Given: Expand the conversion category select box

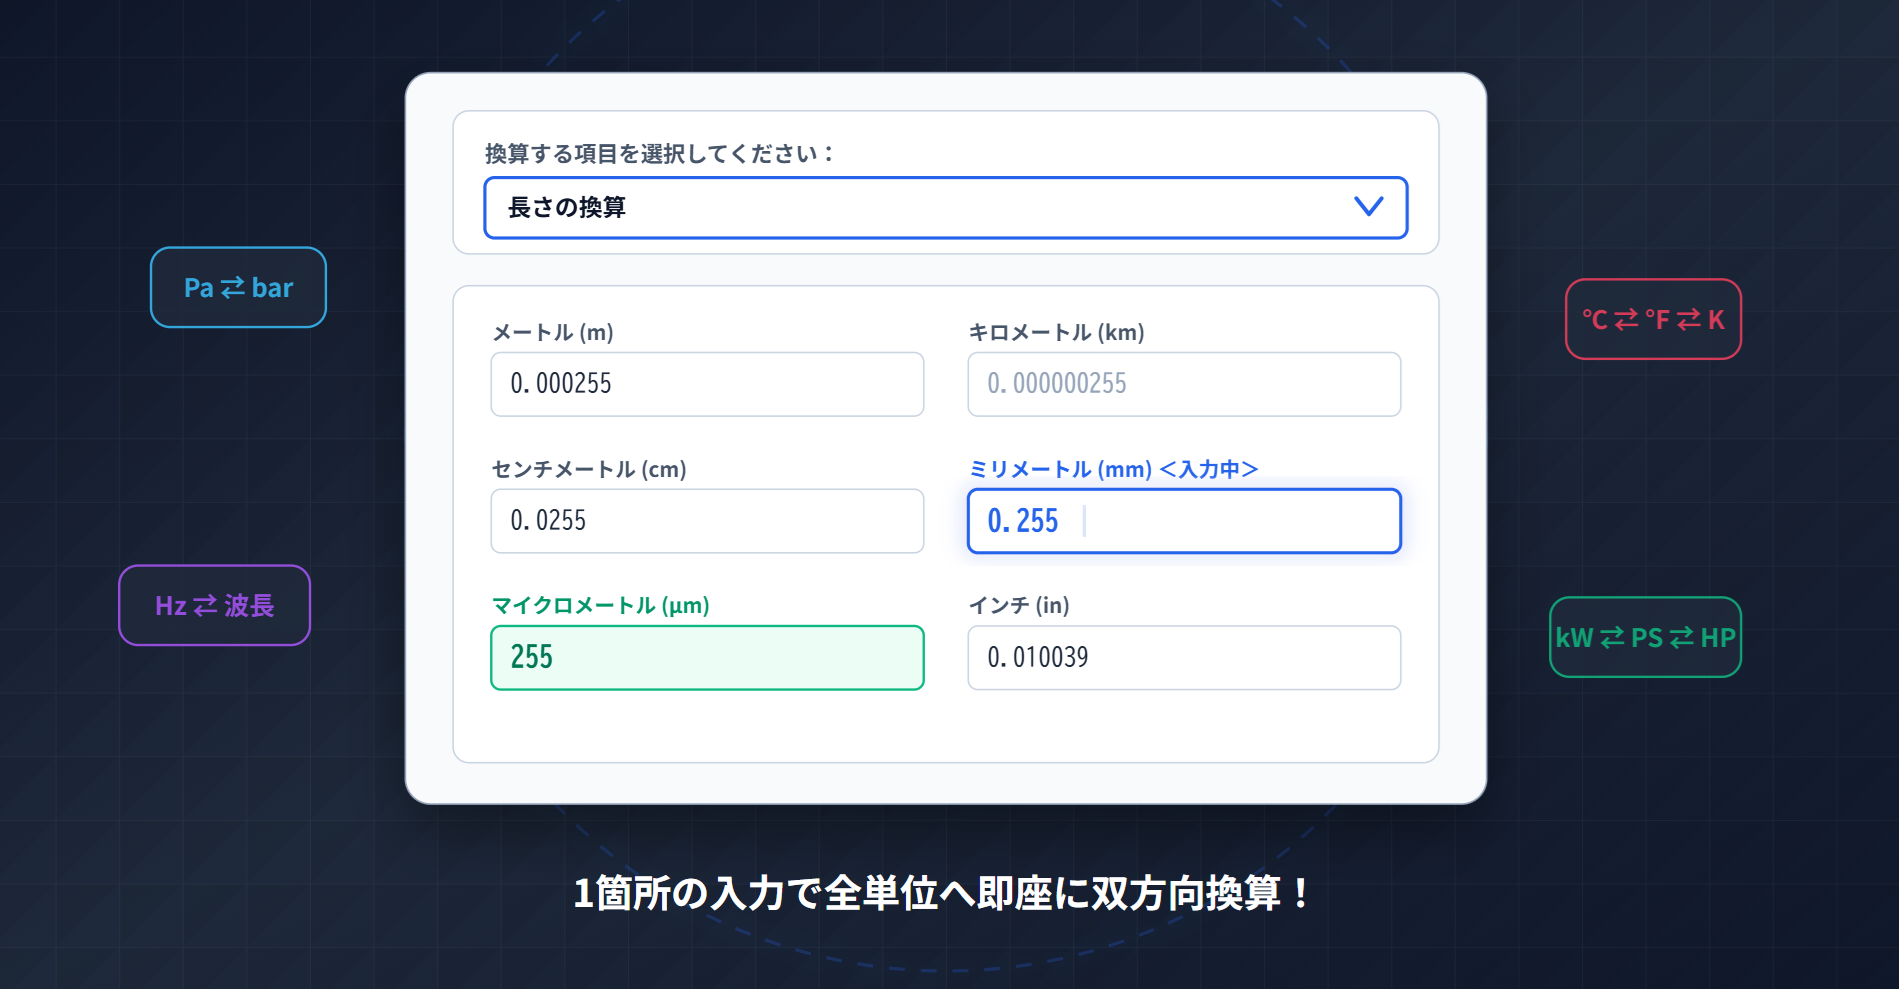Looking at the screenshot, I should point(945,208).
